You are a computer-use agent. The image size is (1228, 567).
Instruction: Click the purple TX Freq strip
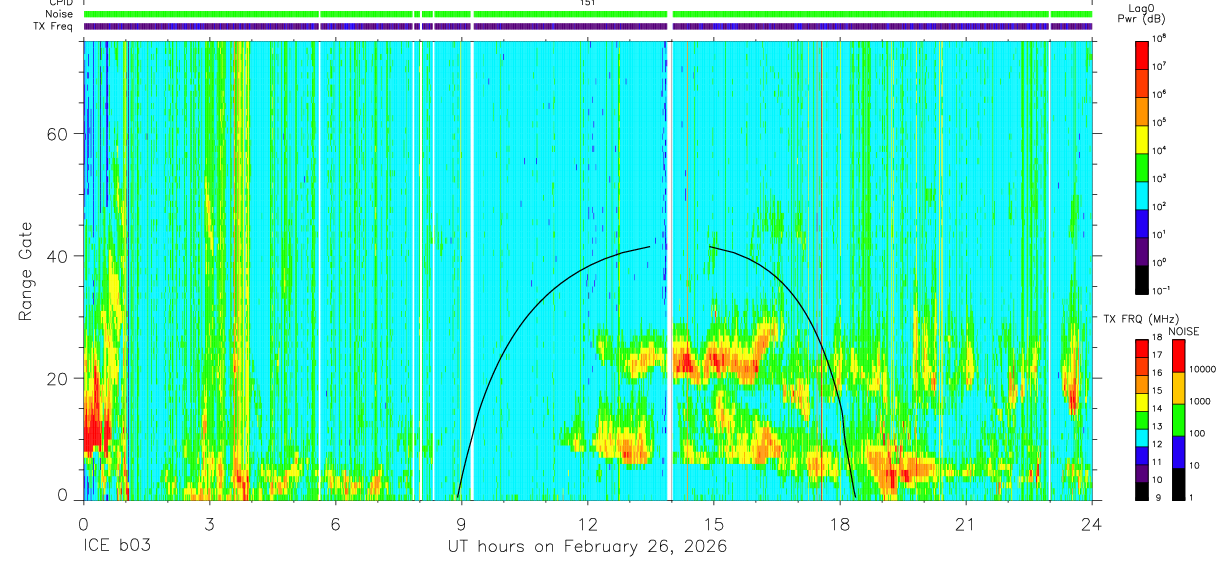click(587, 26)
